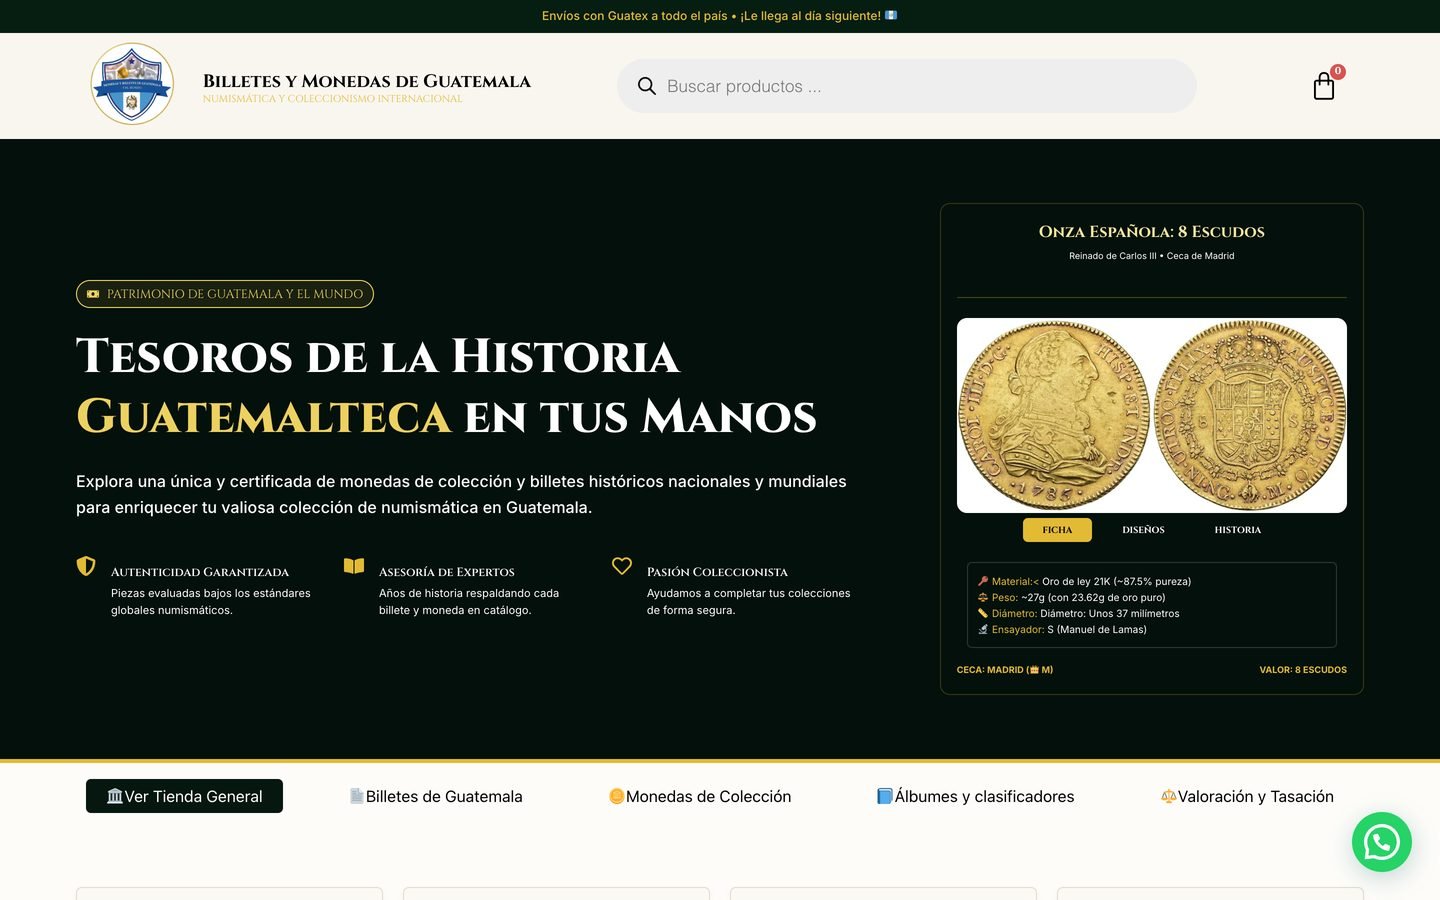The height and width of the screenshot is (900, 1440).
Task: Click the 'Pasión Coleccionista' feature title
Action: (x=717, y=572)
